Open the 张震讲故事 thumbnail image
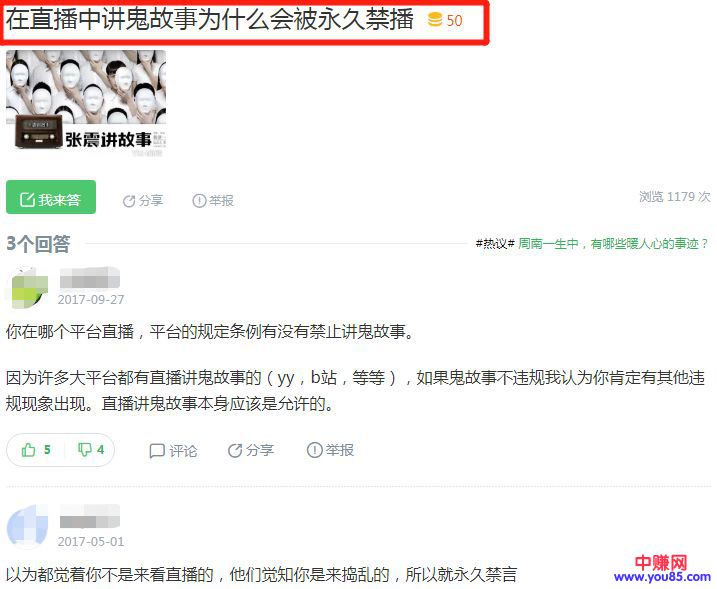717x589 pixels. pyautogui.click(x=86, y=102)
